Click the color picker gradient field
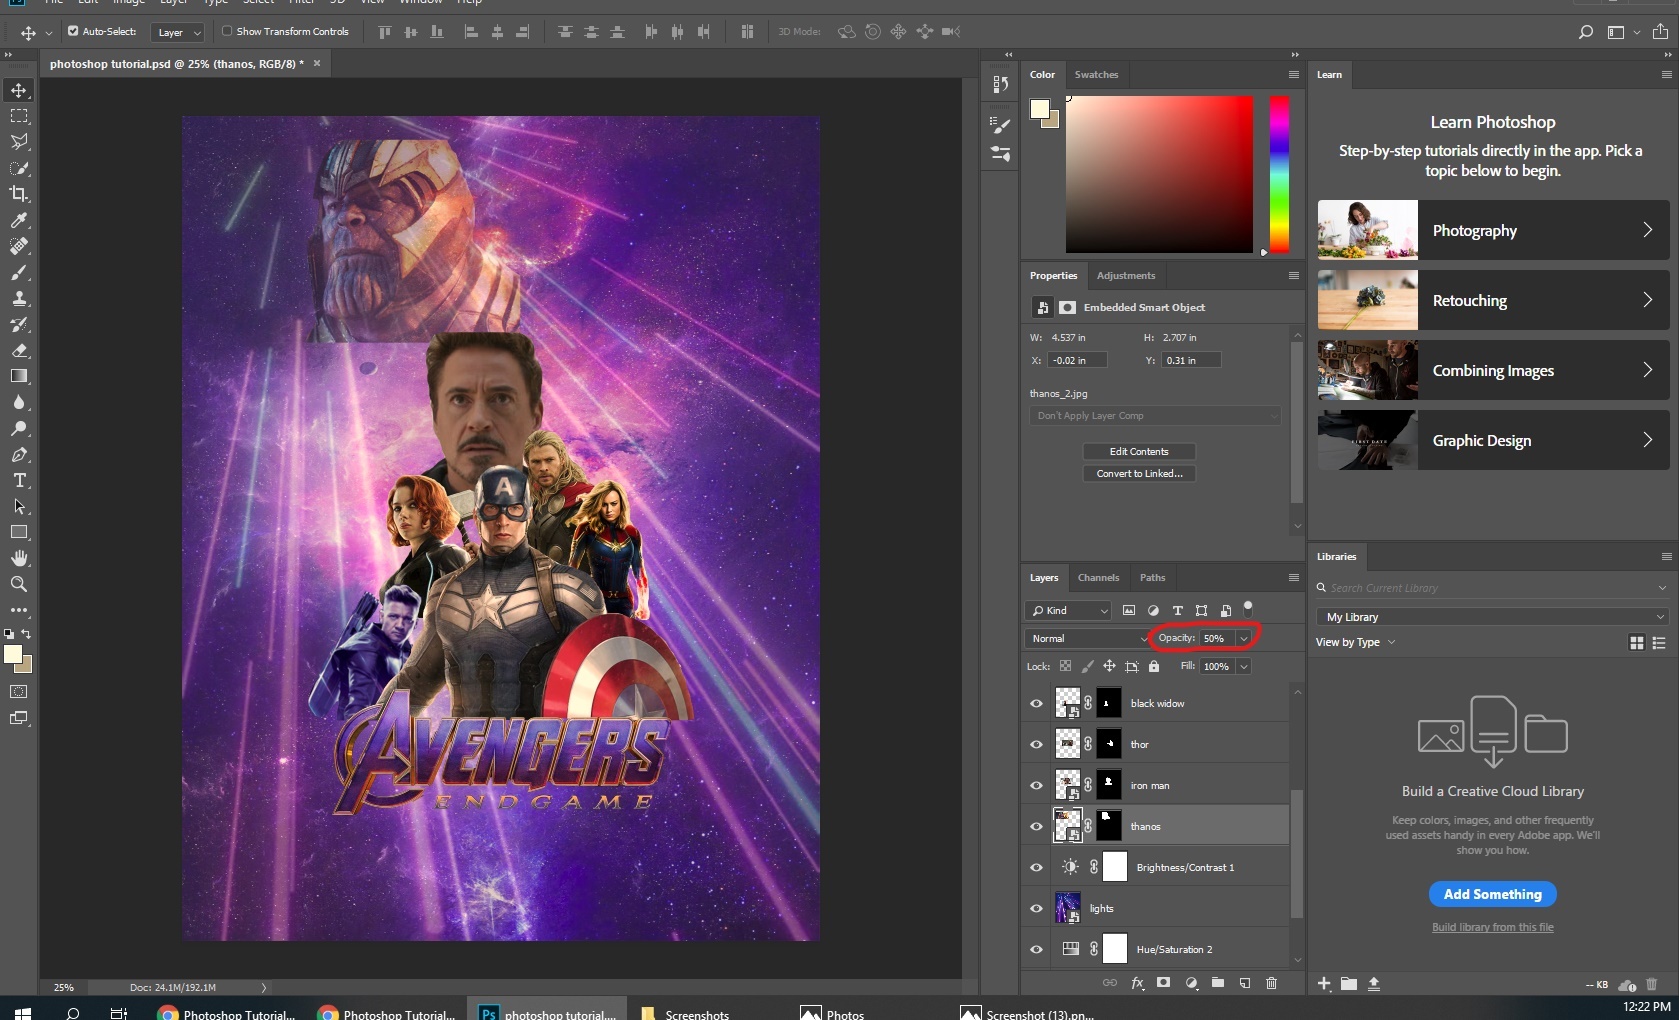 pyautogui.click(x=1159, y=174)
